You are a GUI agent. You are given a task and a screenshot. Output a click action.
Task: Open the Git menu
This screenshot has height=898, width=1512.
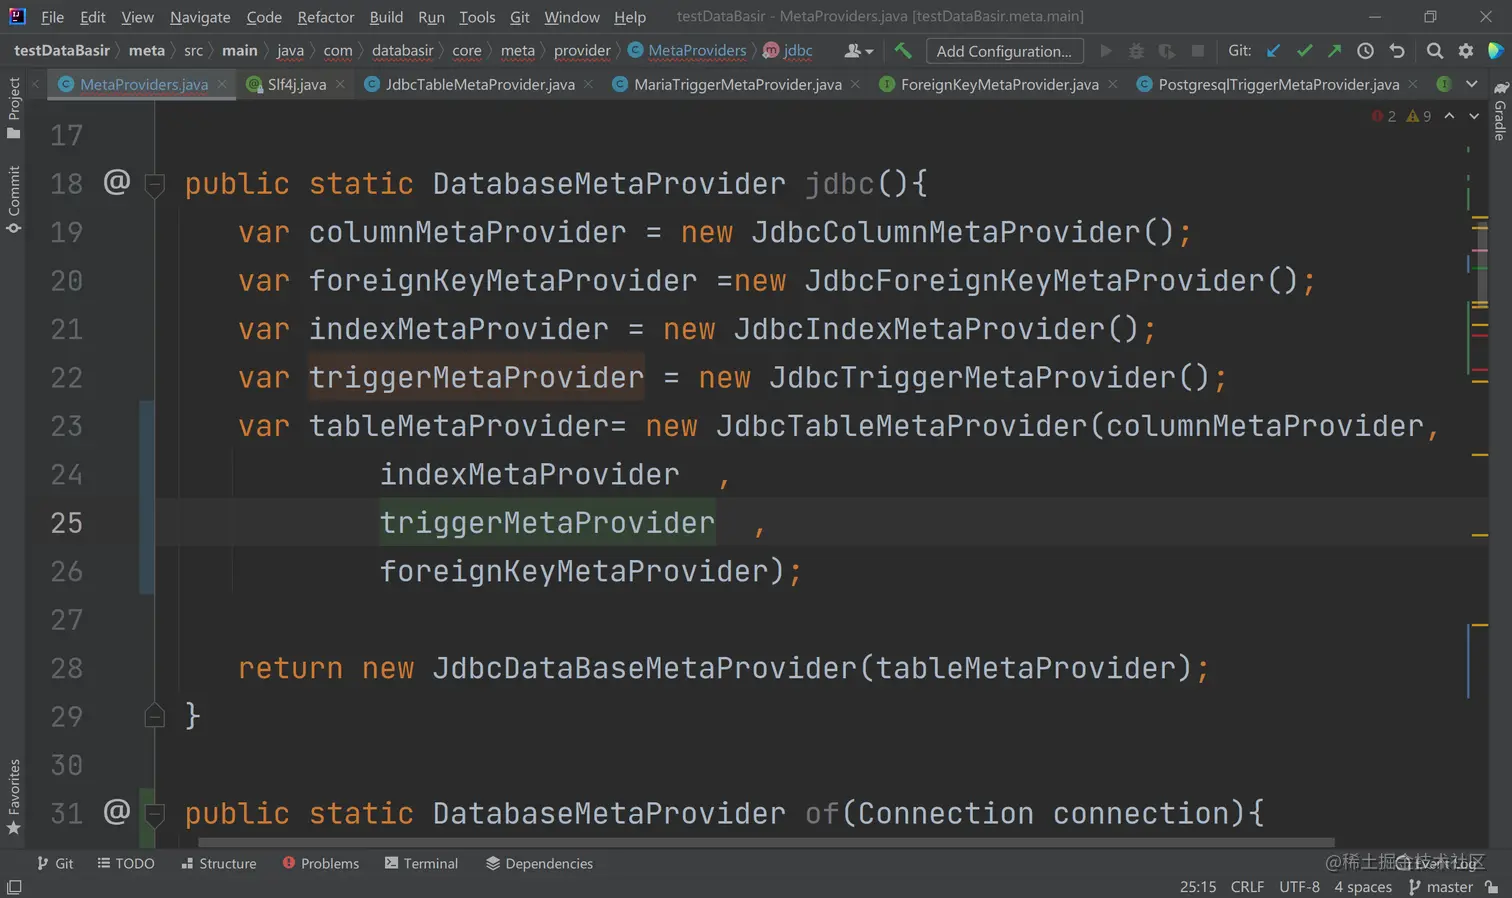coord(520,17)
